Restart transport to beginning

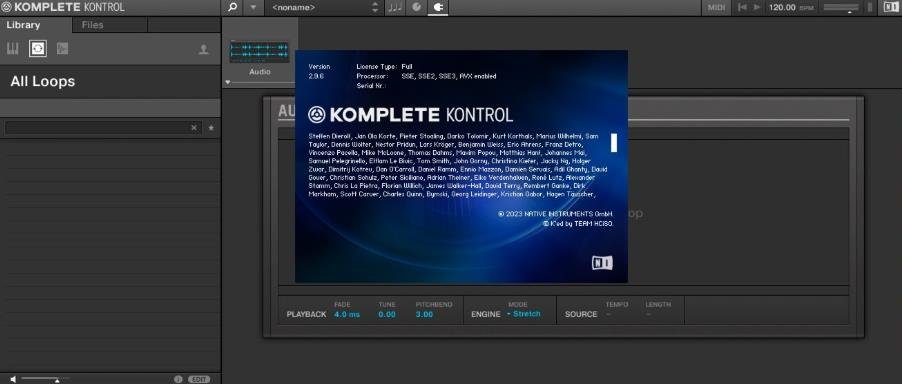coord(742,7)
